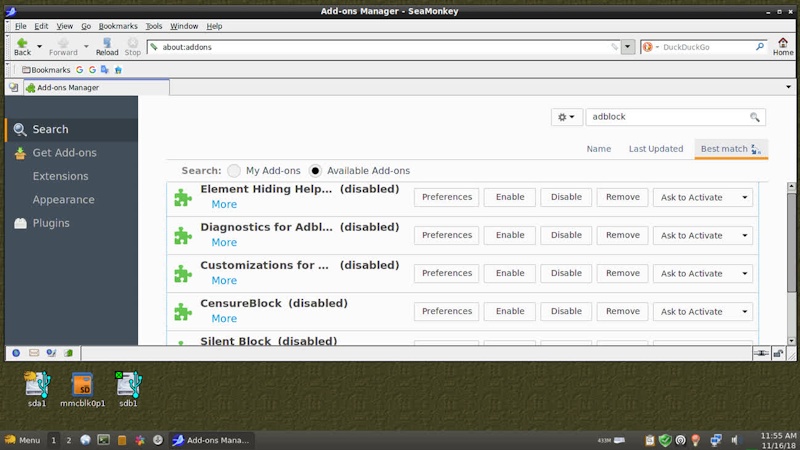Open a new tab with tab-bar button
The image size is (800, 450).
[x=14, y=88]
